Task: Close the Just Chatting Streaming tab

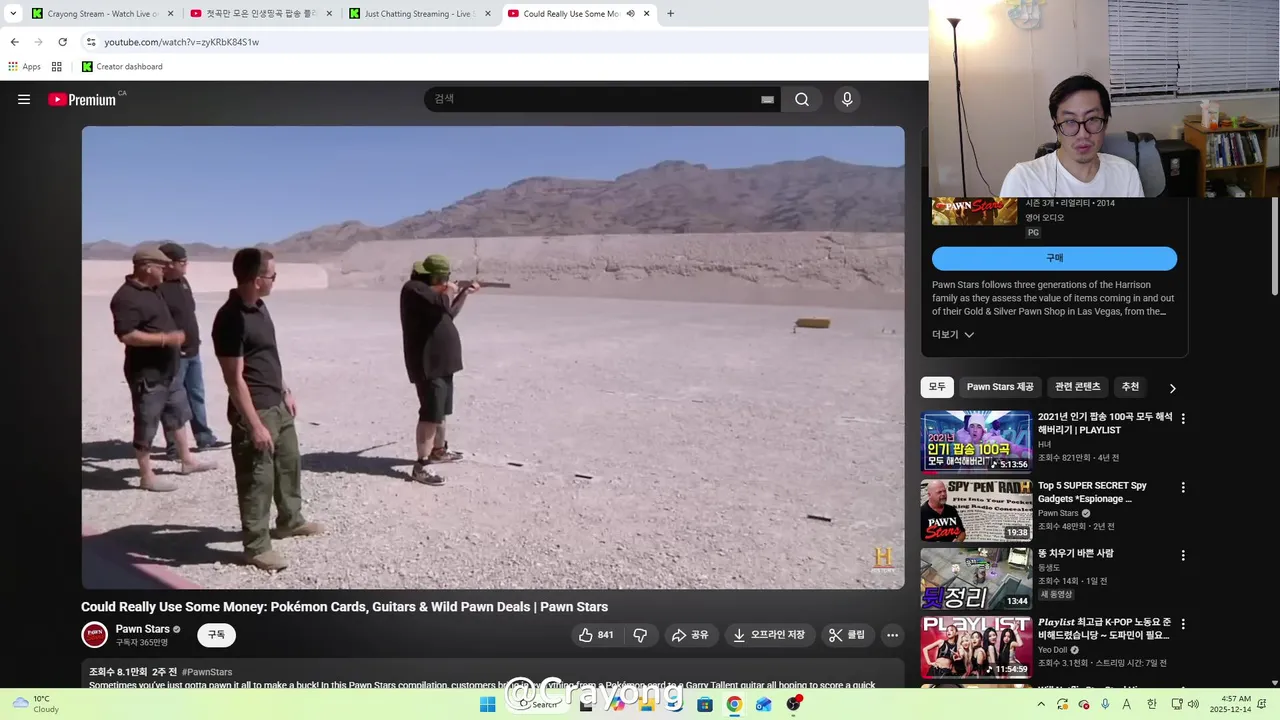Action: click(x=488, y=14)
